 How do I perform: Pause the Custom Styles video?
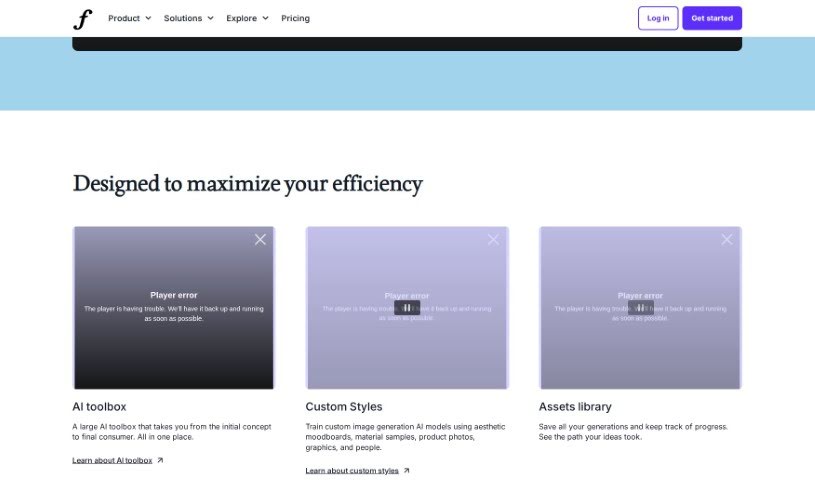[x=407, y=308]
